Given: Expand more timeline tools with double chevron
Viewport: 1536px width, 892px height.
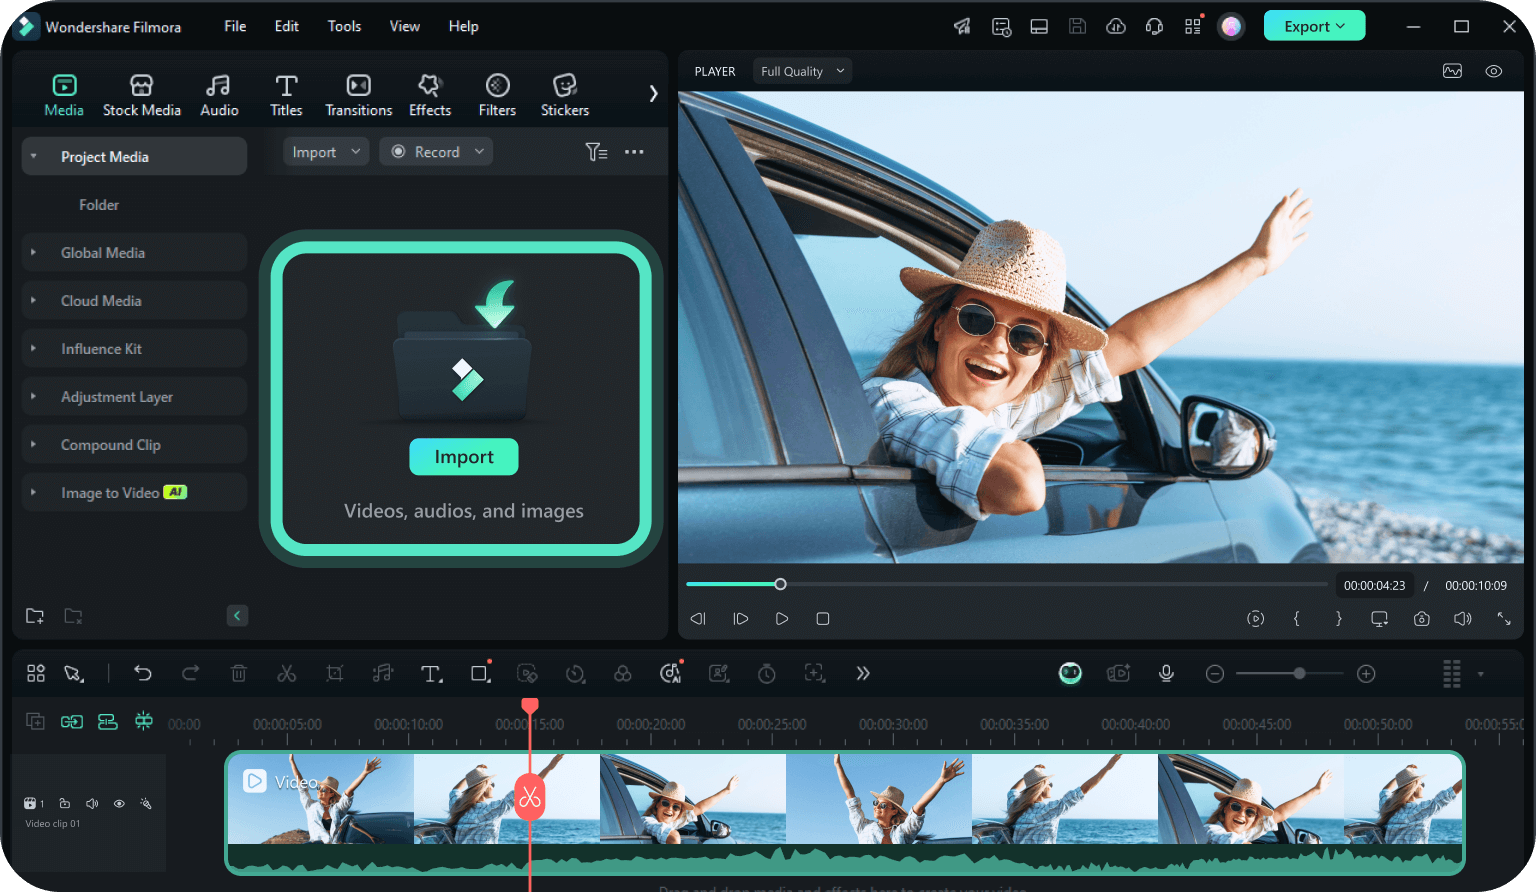Looking at the screenshot, I should click(863, 674).
